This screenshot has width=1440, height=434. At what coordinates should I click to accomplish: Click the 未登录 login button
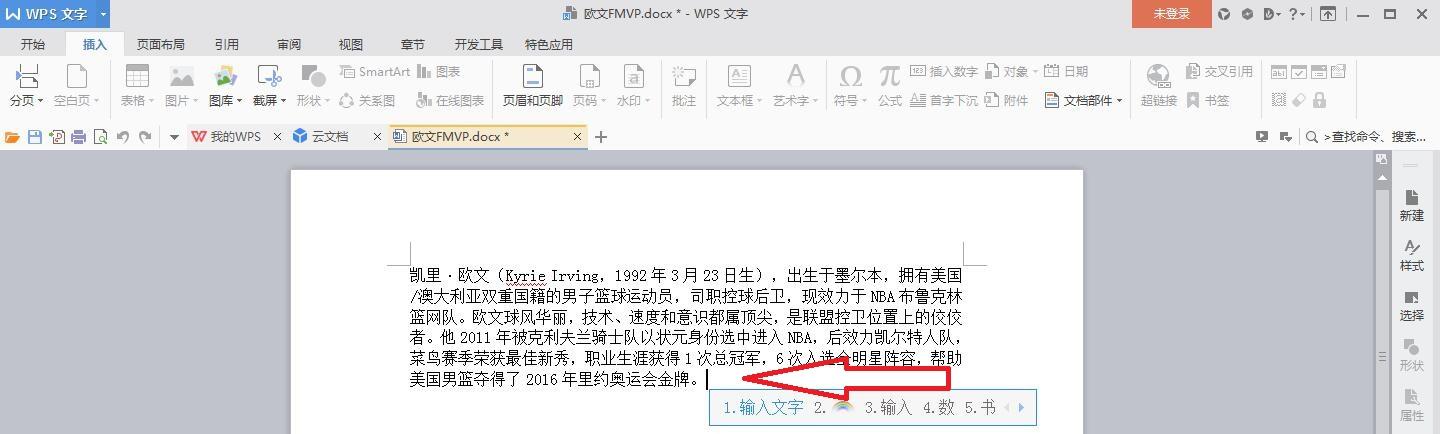1172,14
